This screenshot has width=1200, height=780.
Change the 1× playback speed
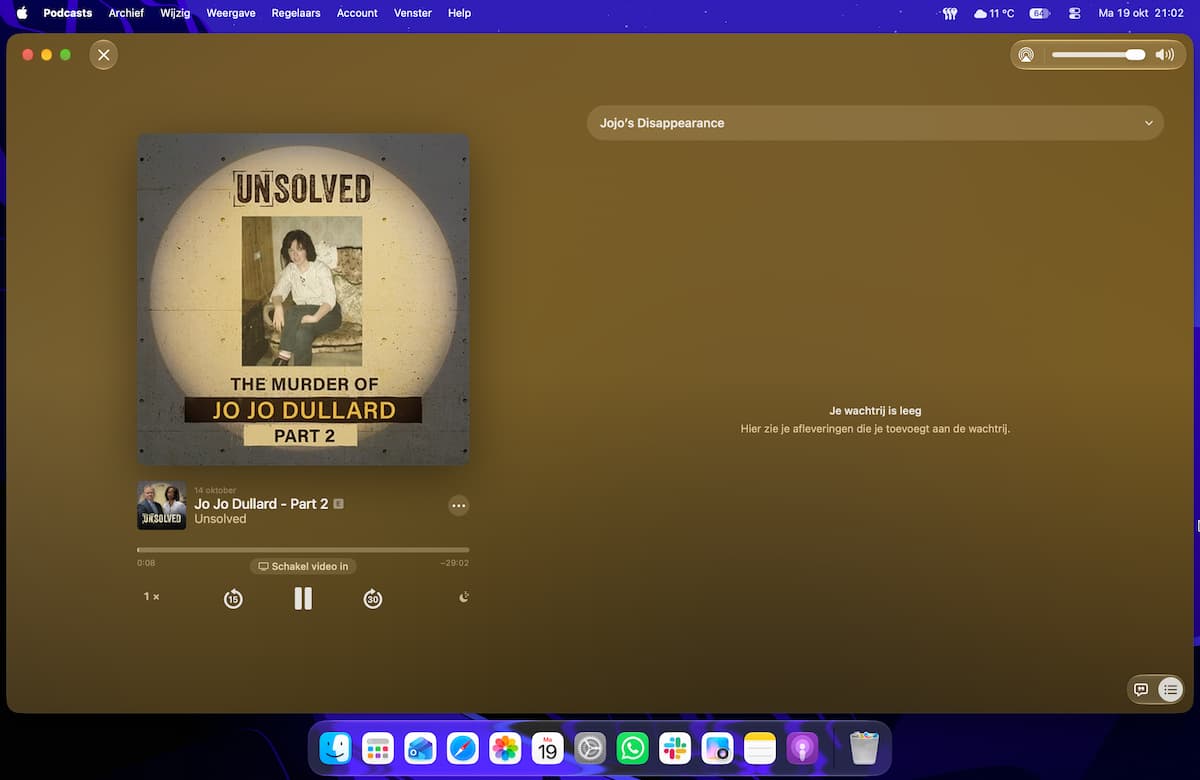click(152, 597)
